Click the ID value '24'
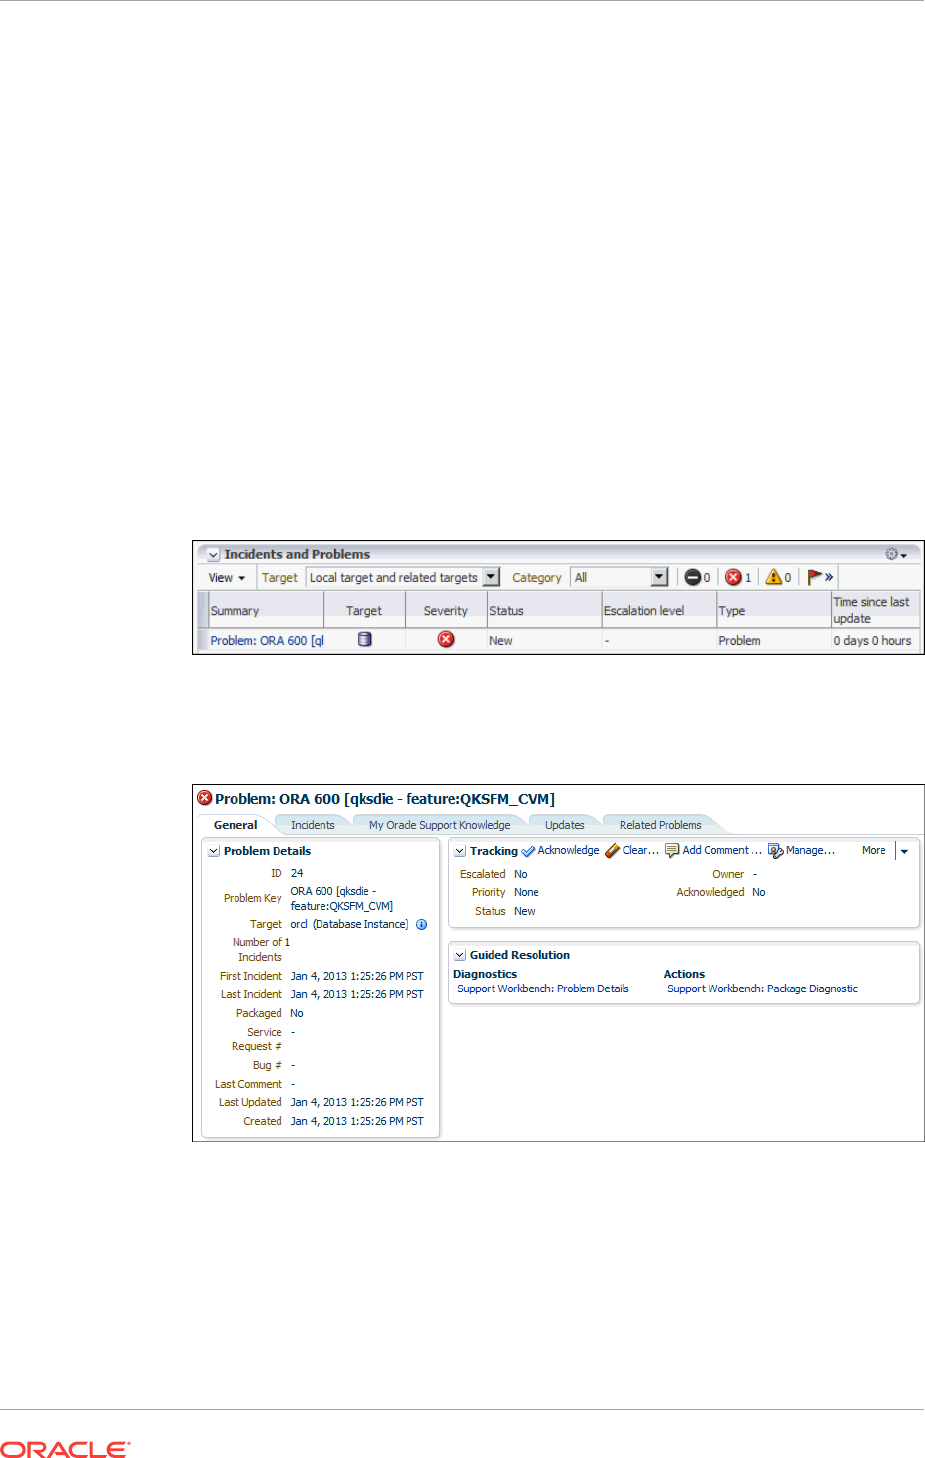 point(297,873)
